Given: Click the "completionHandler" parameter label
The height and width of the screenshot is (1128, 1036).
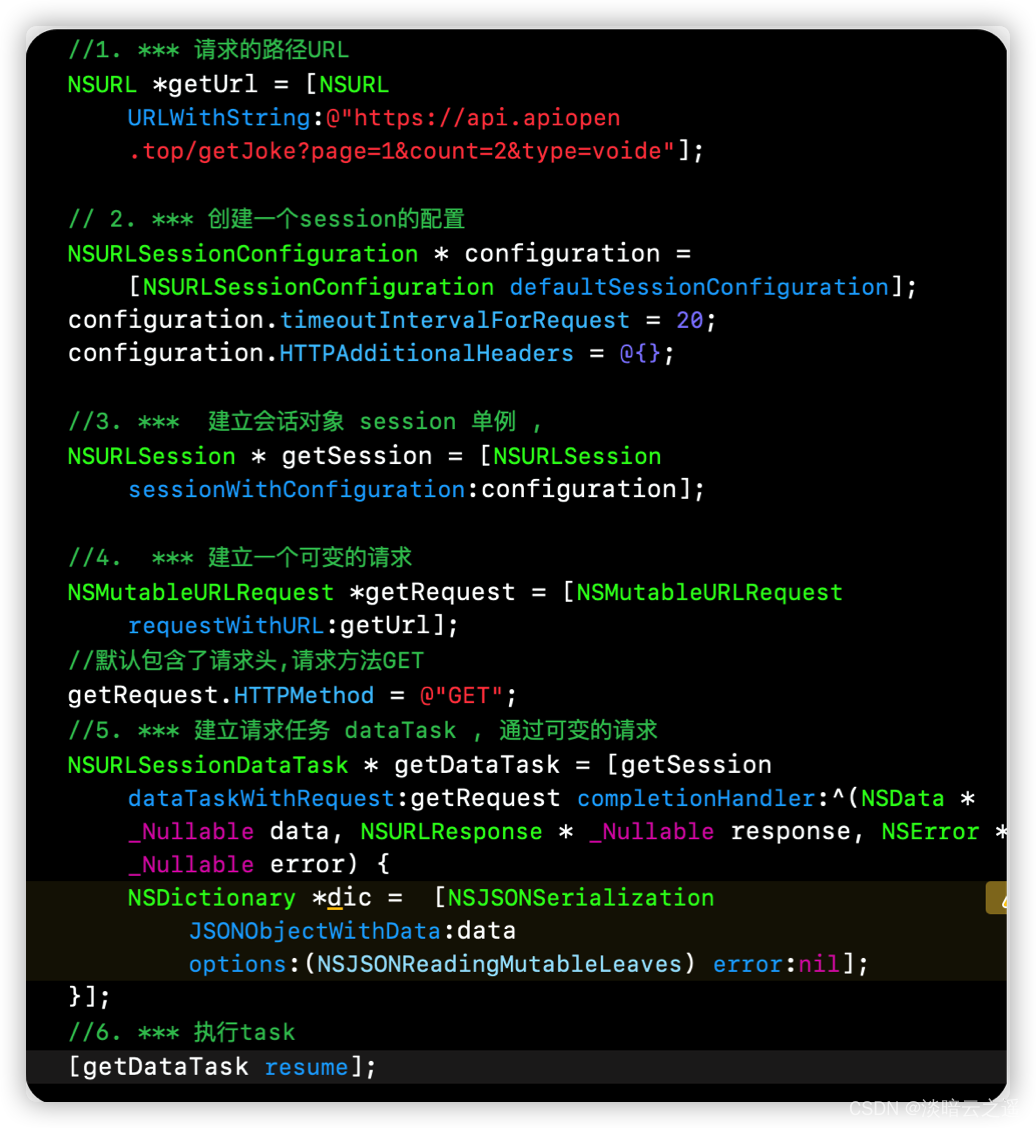Looking at the screenshot, I should [x=697, y=798].
